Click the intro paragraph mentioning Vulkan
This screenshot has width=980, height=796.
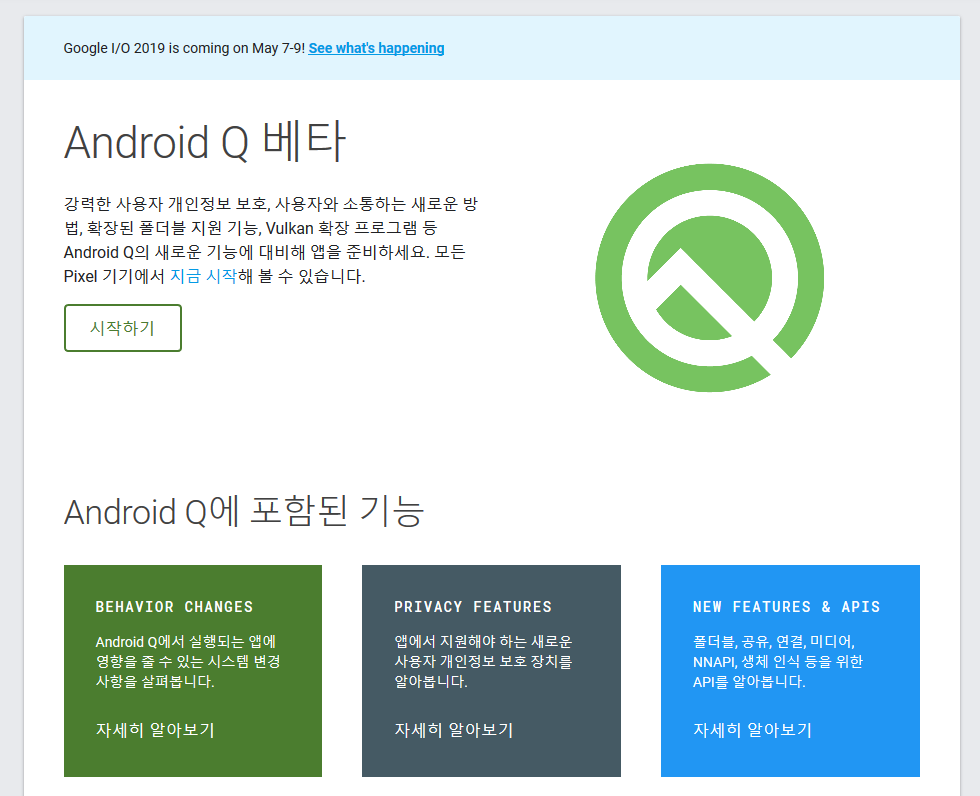click(271, 240)
